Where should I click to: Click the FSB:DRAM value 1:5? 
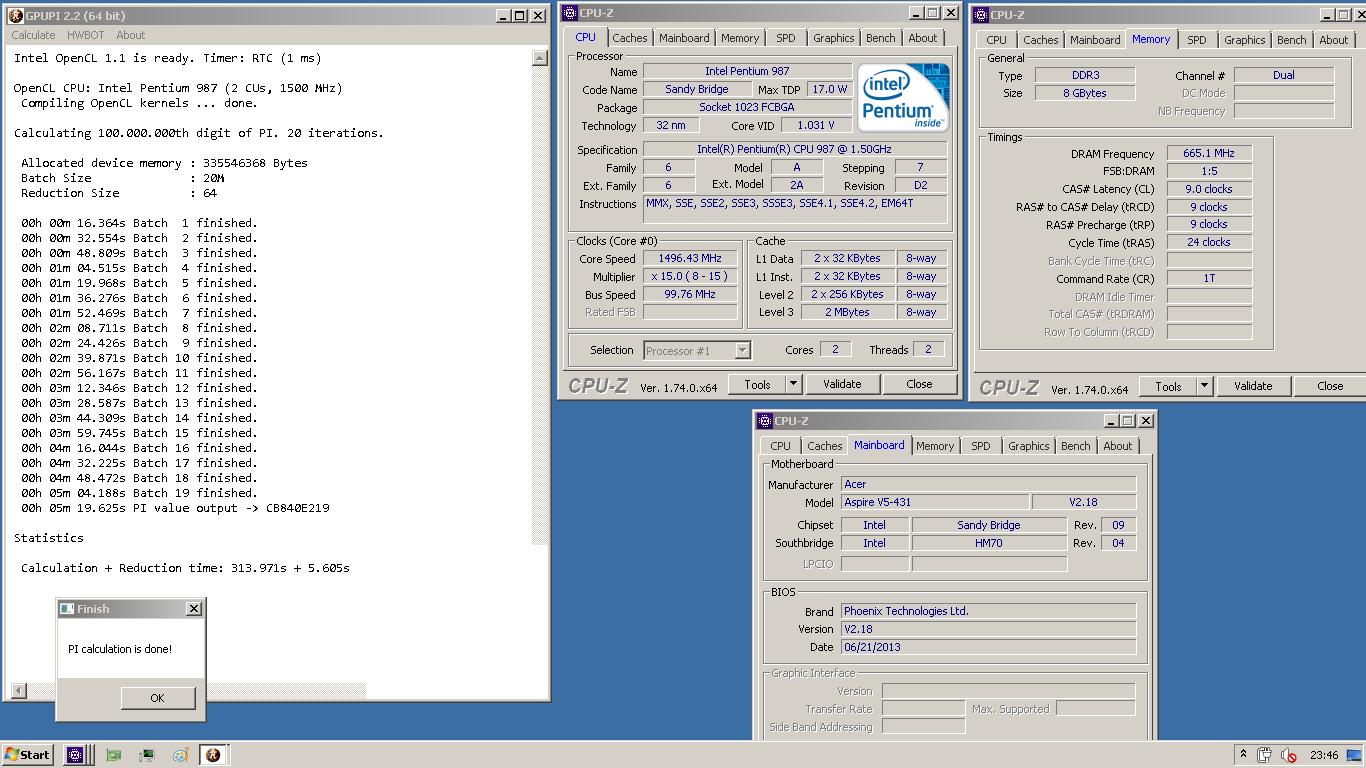point(1209,172)
